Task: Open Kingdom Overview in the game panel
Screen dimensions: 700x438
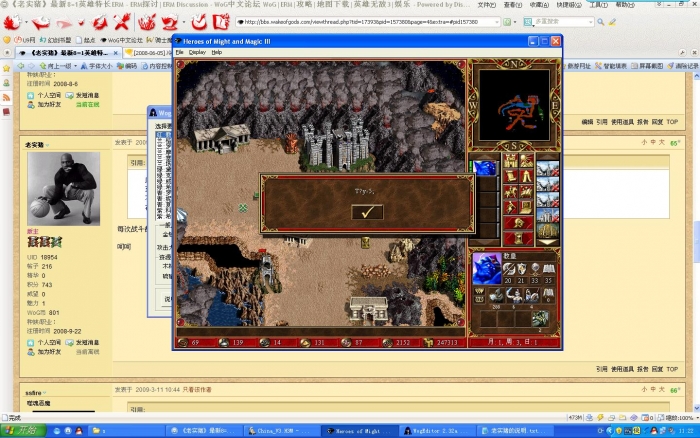Action: tap(510, 160)
